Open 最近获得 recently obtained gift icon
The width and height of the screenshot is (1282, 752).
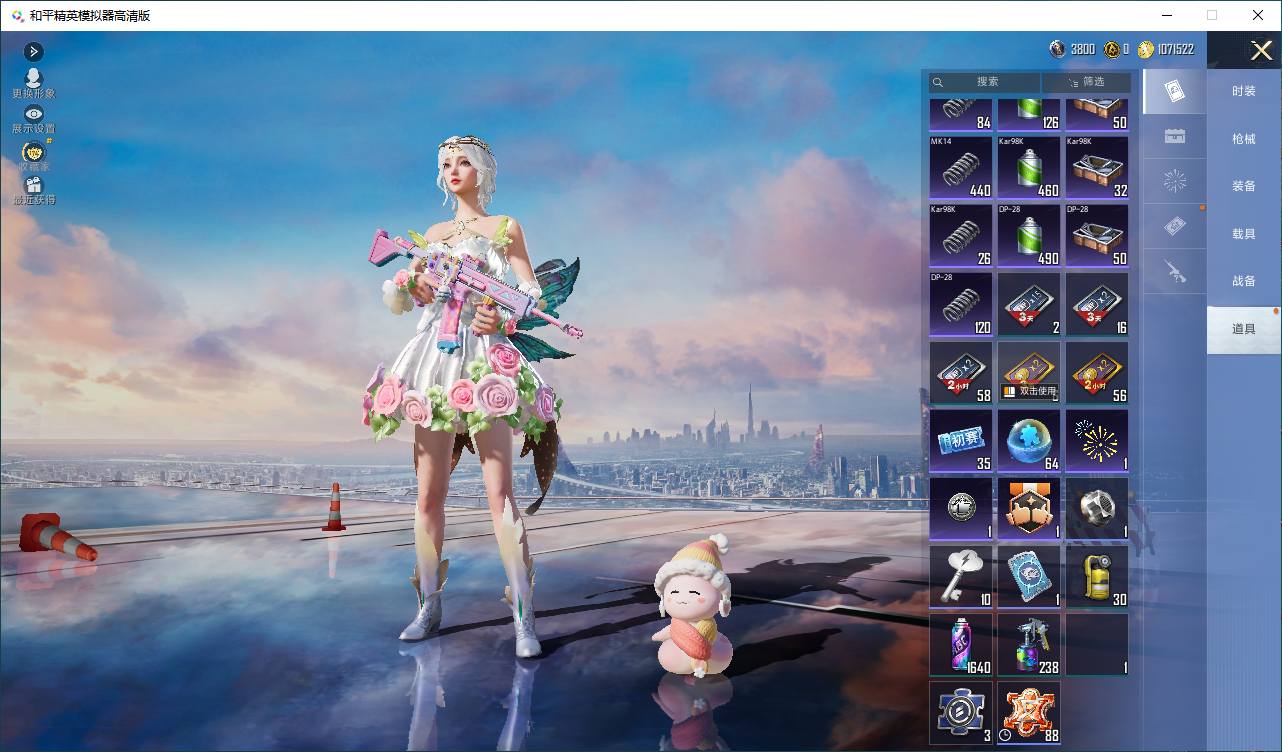tap(33, 190)
